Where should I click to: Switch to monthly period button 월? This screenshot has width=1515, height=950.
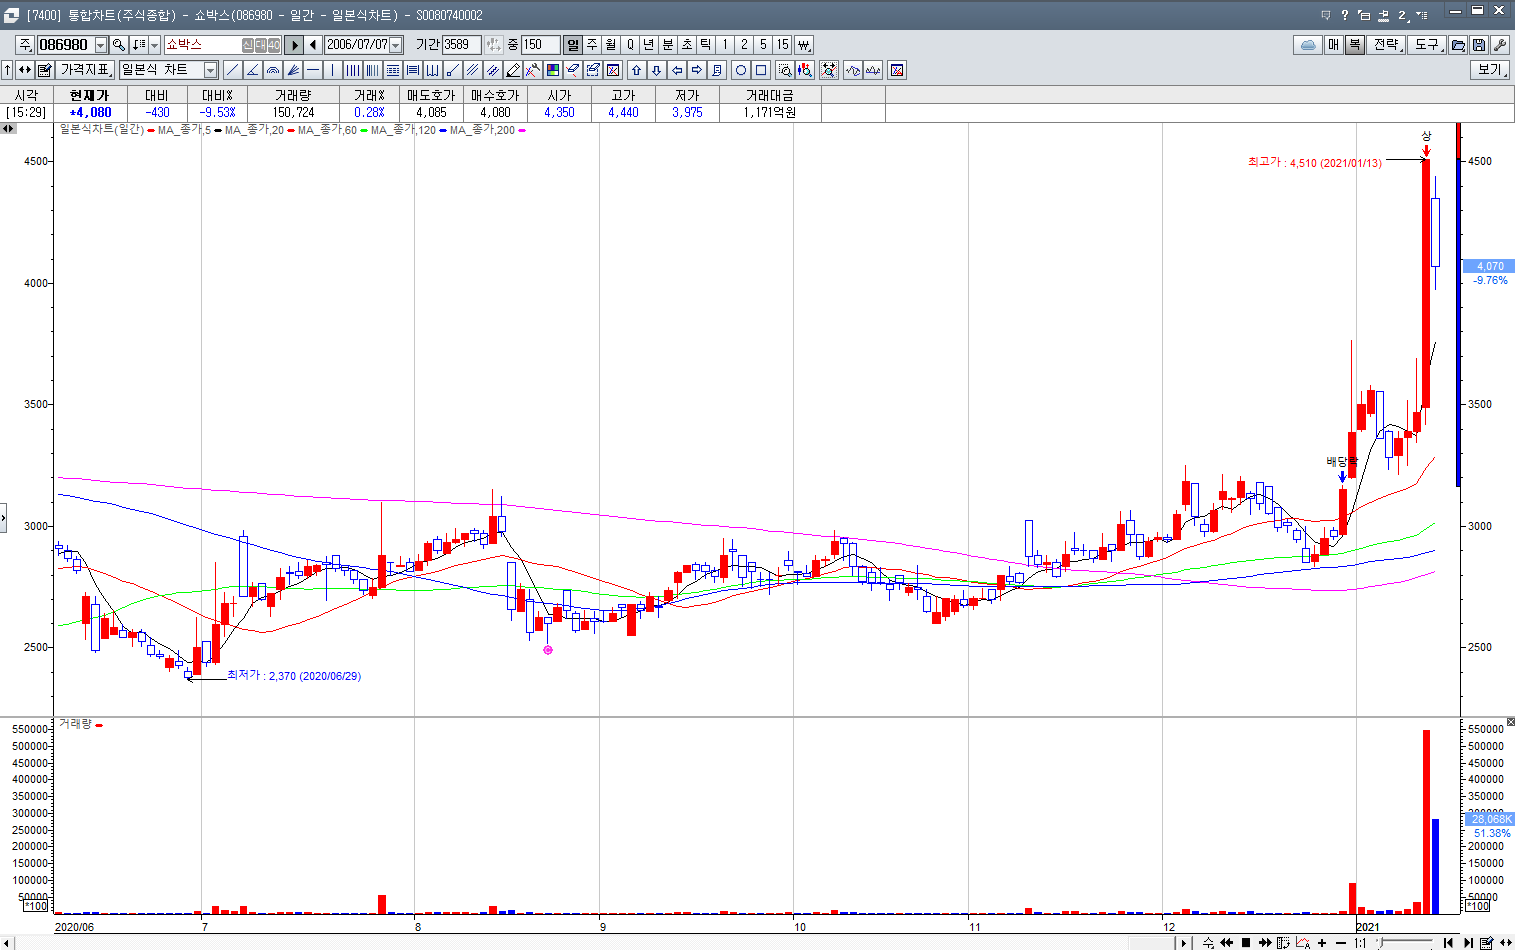[x=611, y=45]
